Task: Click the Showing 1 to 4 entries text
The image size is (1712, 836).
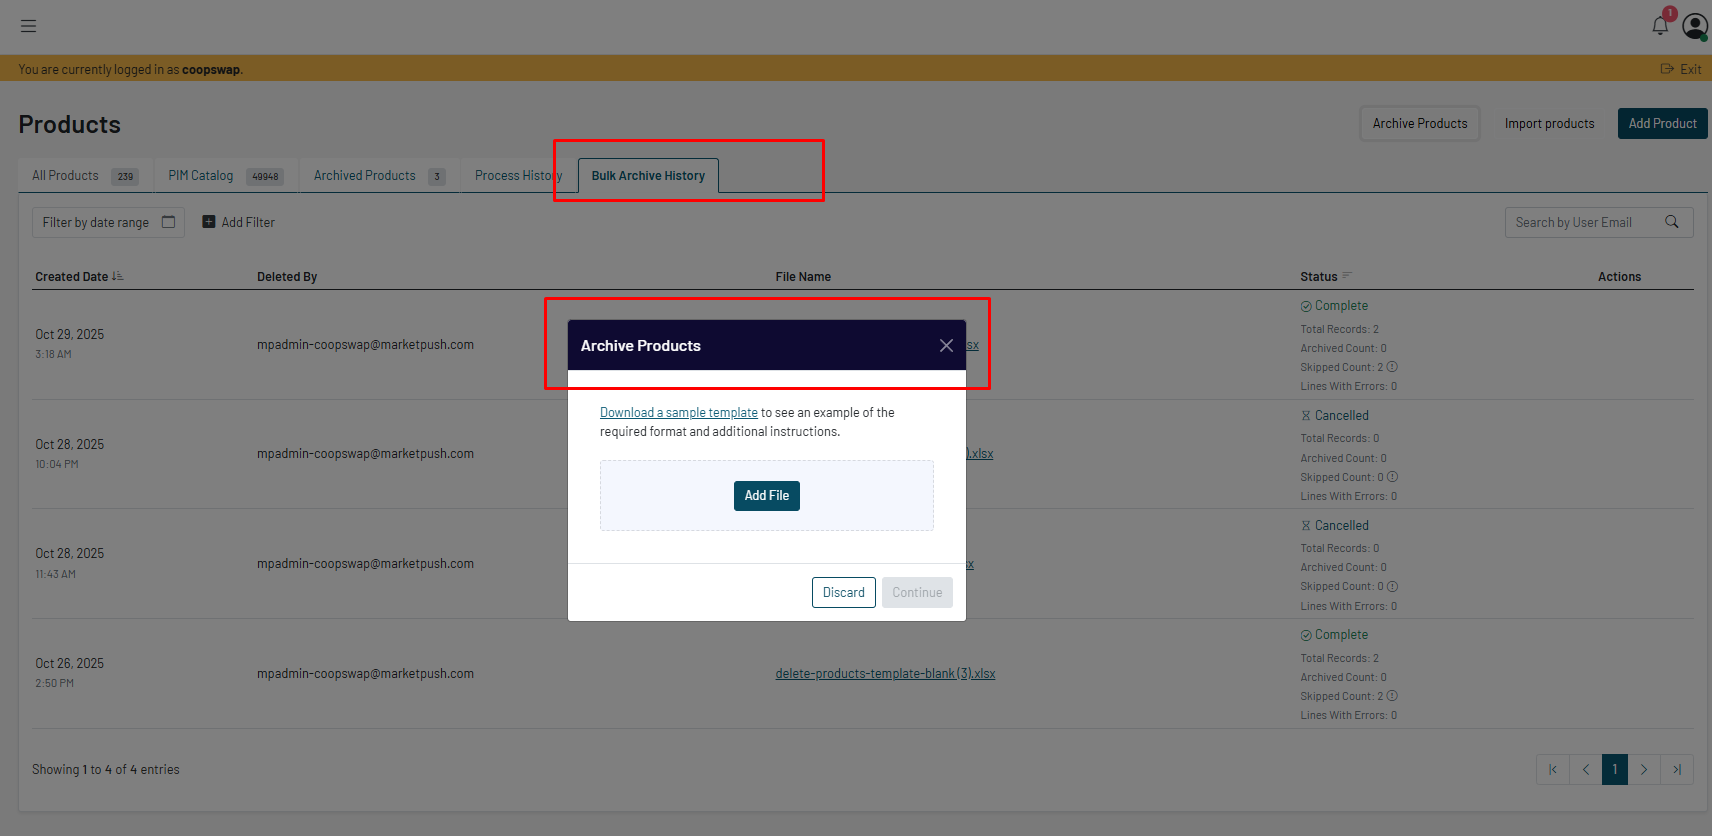Action: point(106,769)
